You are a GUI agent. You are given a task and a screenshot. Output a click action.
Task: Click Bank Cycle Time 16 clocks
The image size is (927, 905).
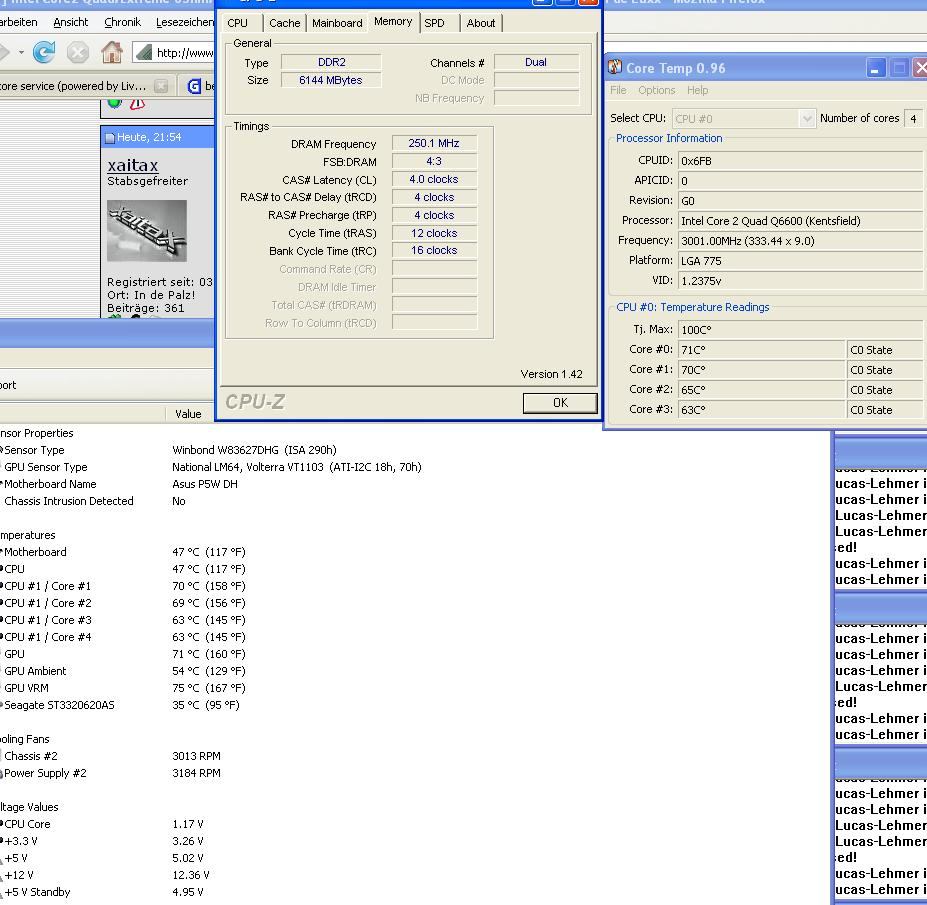point(434,251)
